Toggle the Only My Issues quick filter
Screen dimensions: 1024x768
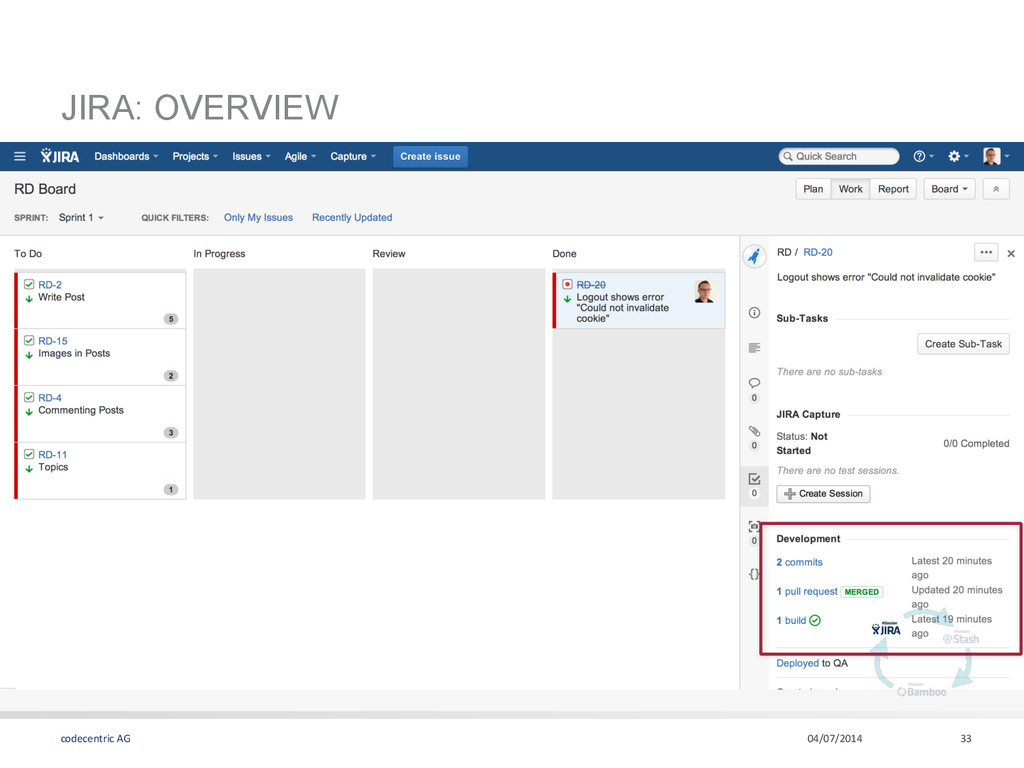coord(258,217)
